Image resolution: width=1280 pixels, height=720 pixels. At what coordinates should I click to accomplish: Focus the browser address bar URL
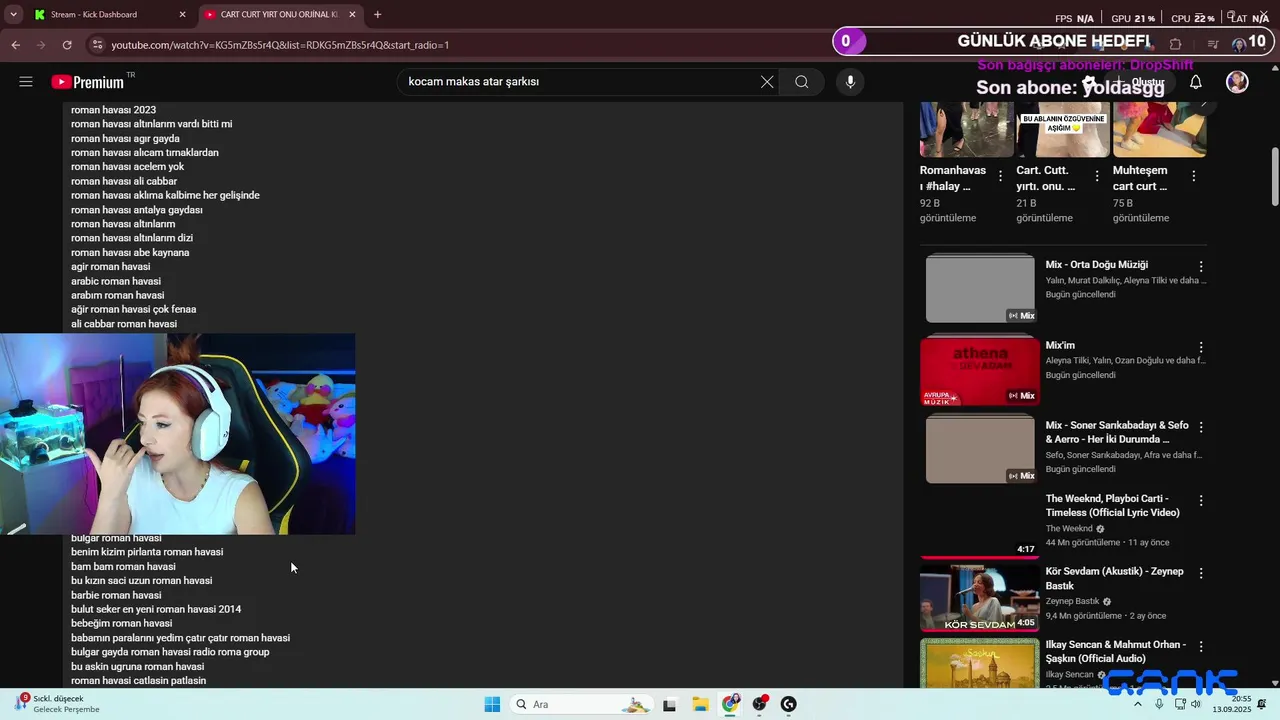(x=280, y=45)
